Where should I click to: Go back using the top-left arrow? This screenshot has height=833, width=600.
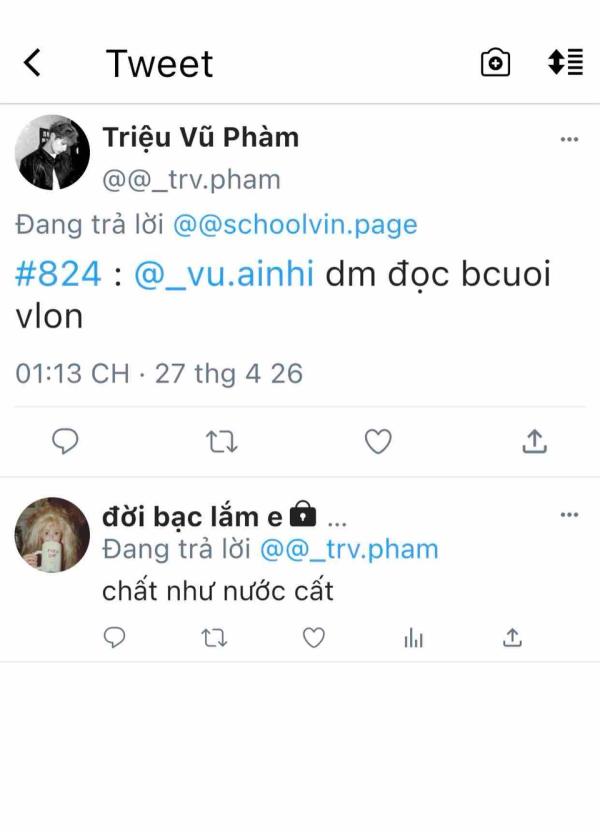click(x=32, y=63)
